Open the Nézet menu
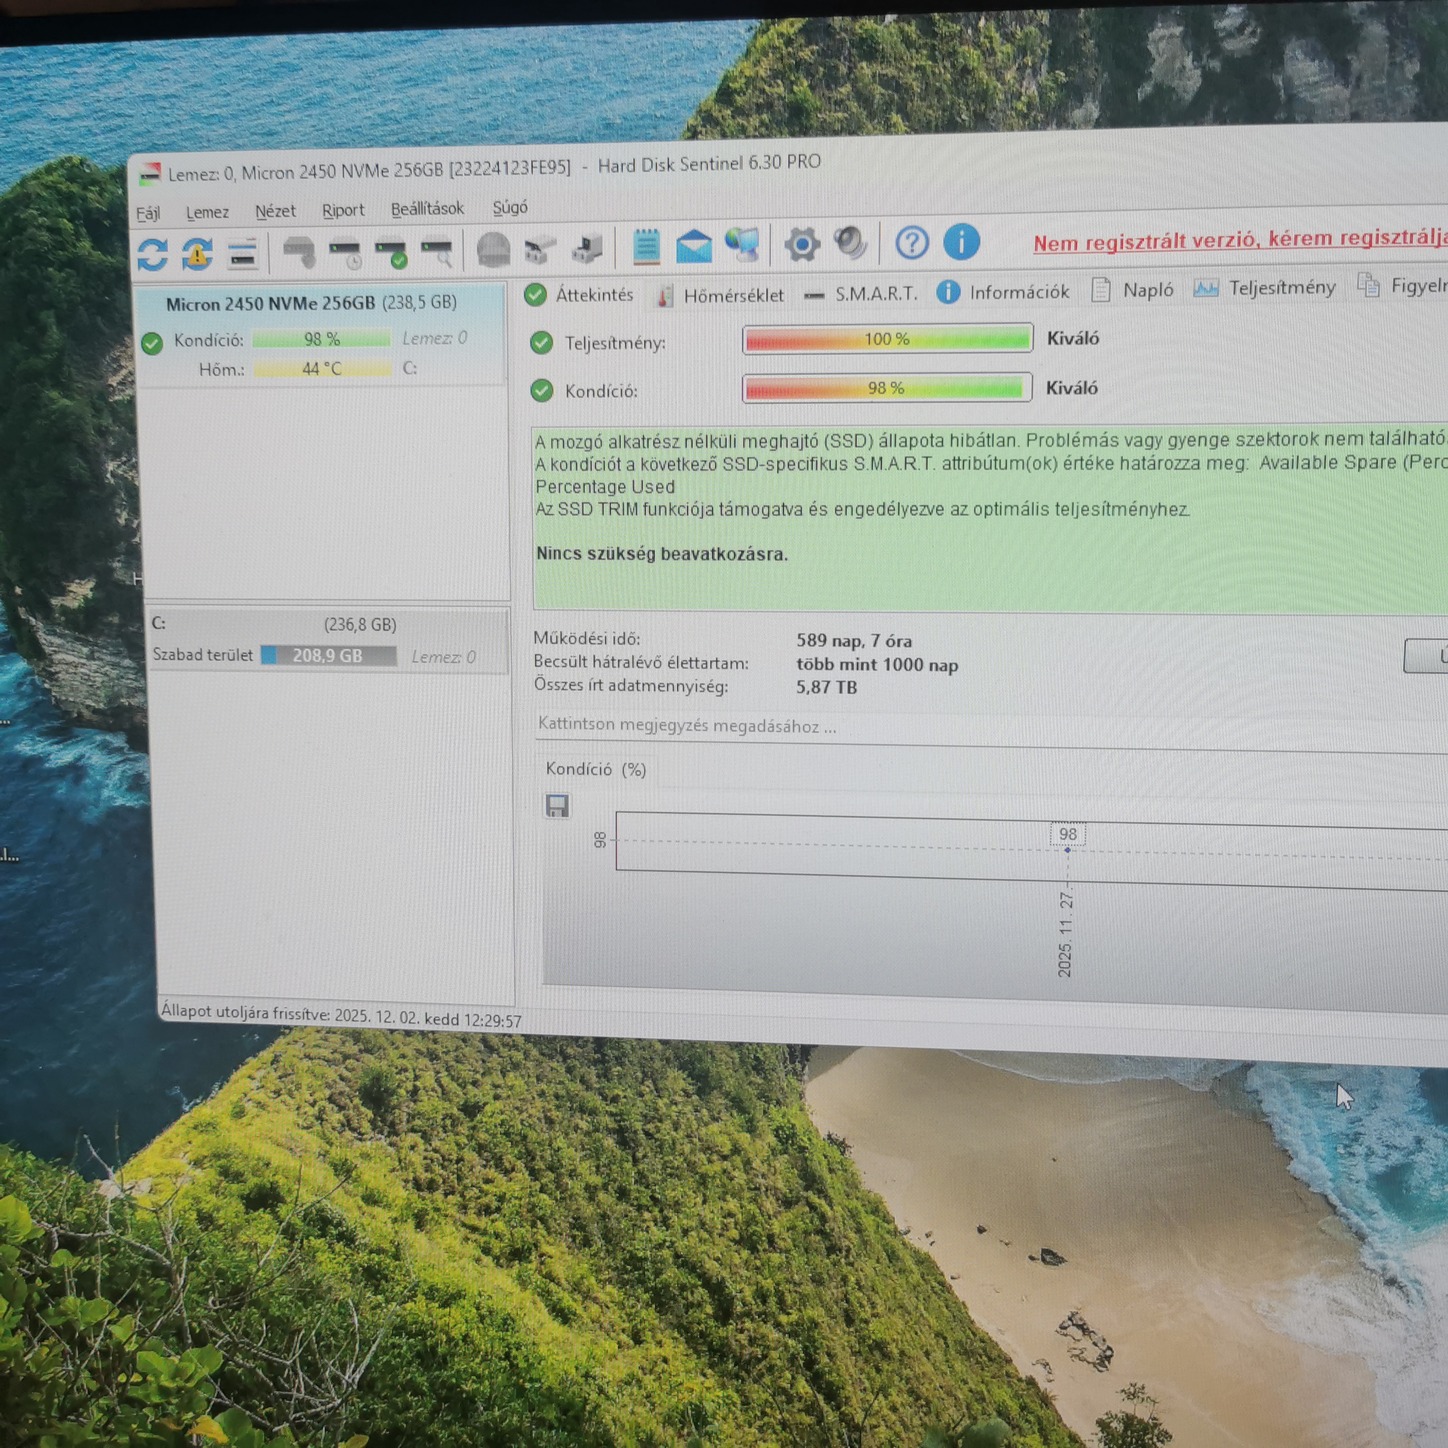Screen dimensions: 1448x1448 click(x=275, y=211)
